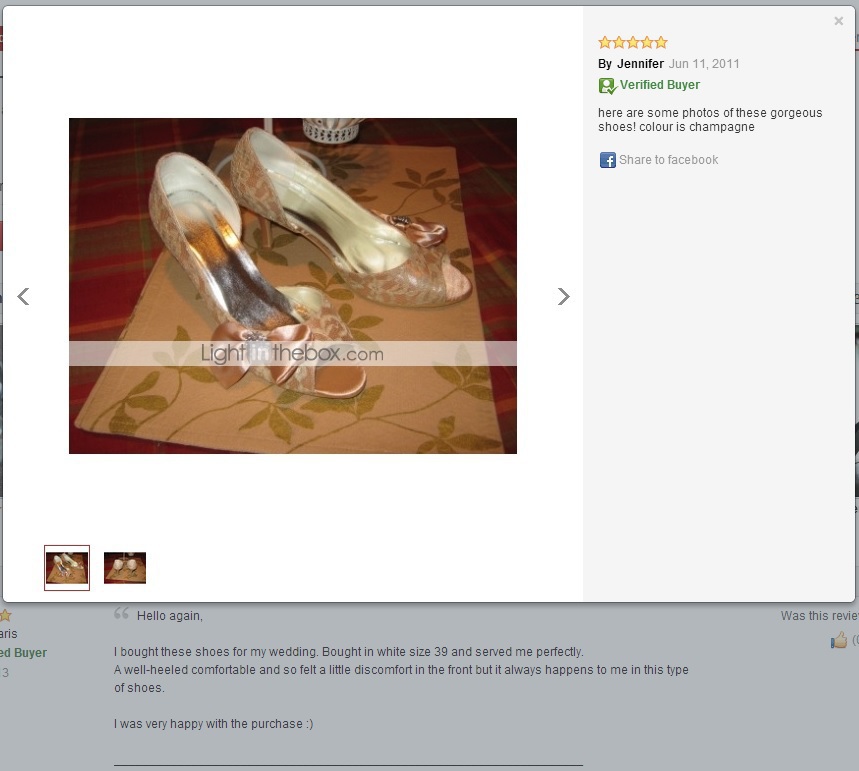This screenshot has width=859, height=771.
Task: Click the opening quote mark icon
Action: (x=122, y=613)
